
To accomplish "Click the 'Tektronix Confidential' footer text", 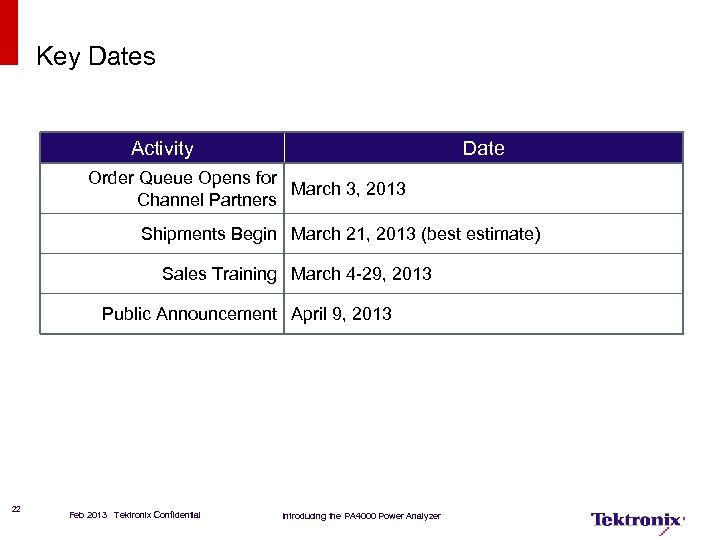I will [x=157, y=516].
